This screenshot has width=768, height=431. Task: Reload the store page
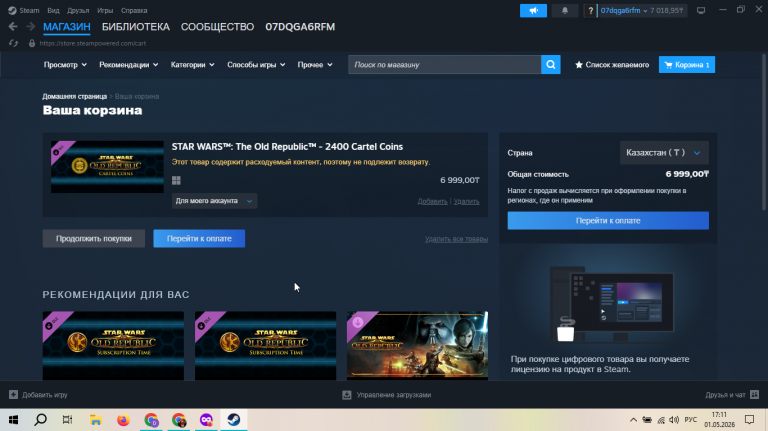tap(13, 43)
